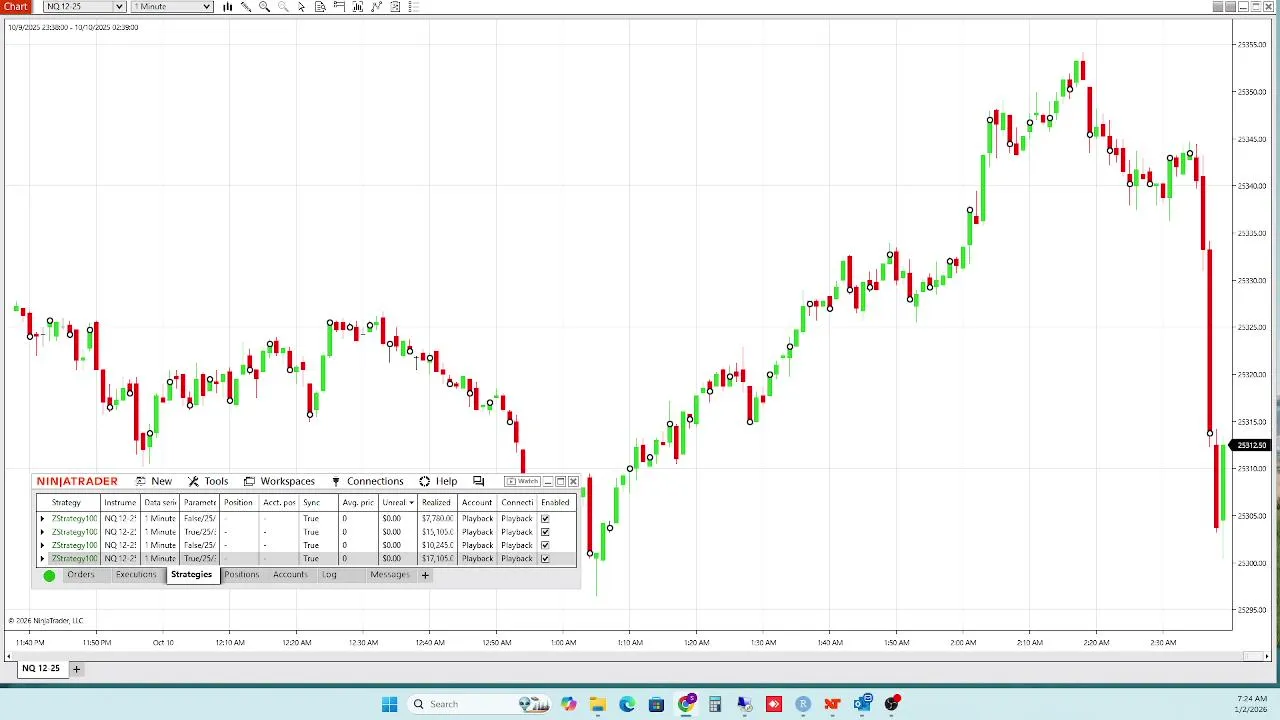
Task: Click the last chart toolbar list icon
Action: 413,7
